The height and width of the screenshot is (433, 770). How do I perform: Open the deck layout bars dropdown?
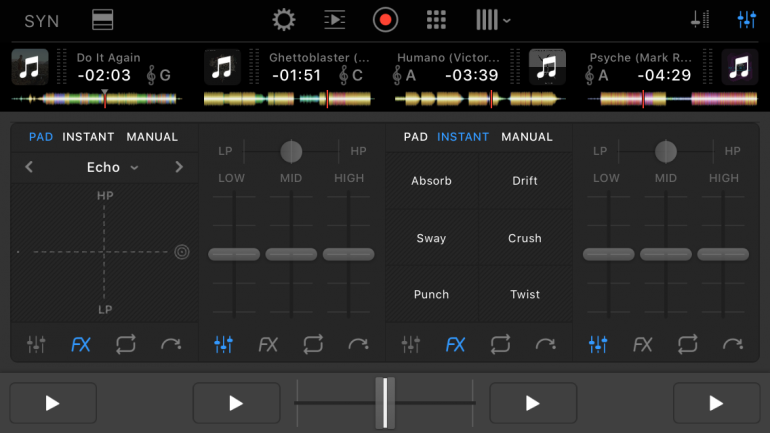493,20
